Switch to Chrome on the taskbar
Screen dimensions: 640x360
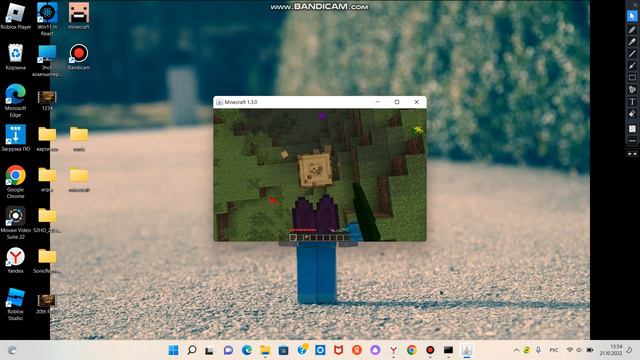[x=412, y=350]
